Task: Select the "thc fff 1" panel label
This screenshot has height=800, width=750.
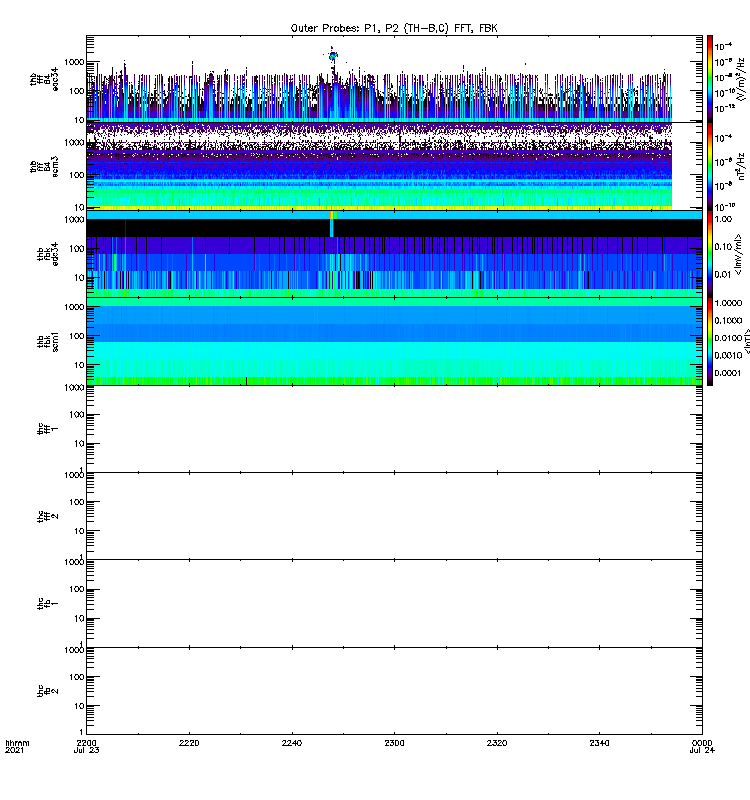Action: tap(48, 429)
